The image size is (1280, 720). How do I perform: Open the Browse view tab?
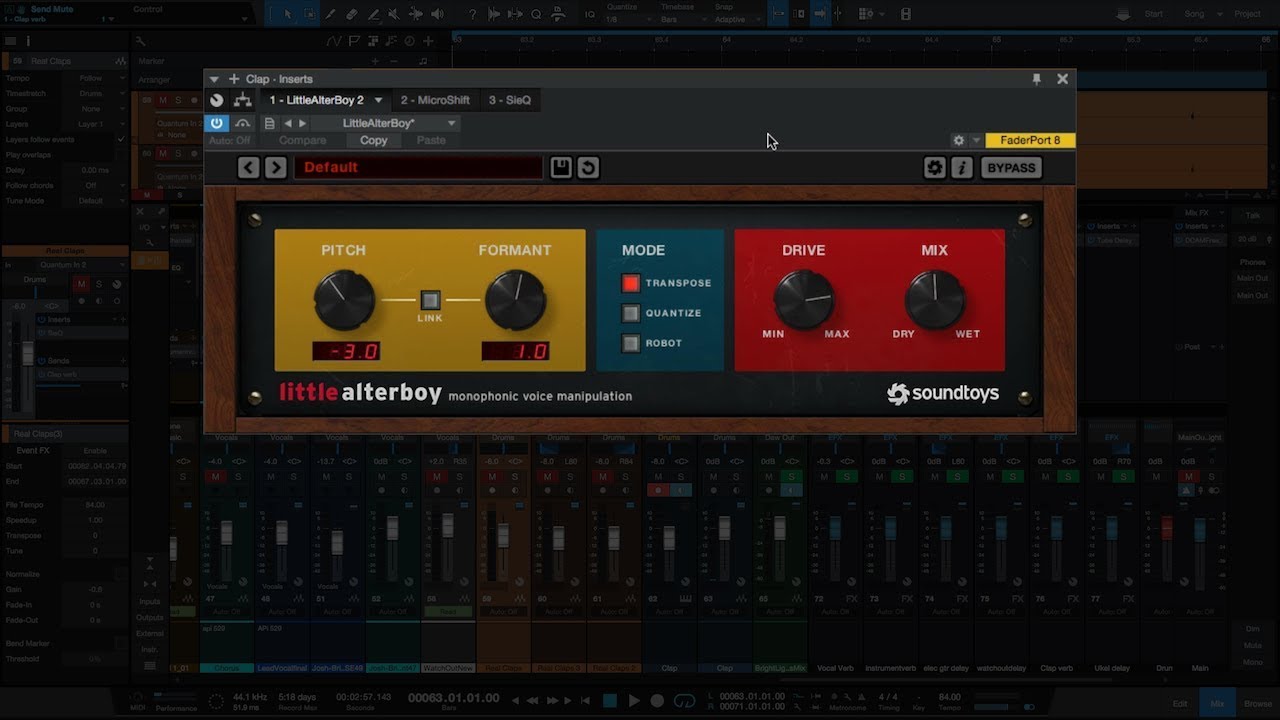pos(1257,704)
